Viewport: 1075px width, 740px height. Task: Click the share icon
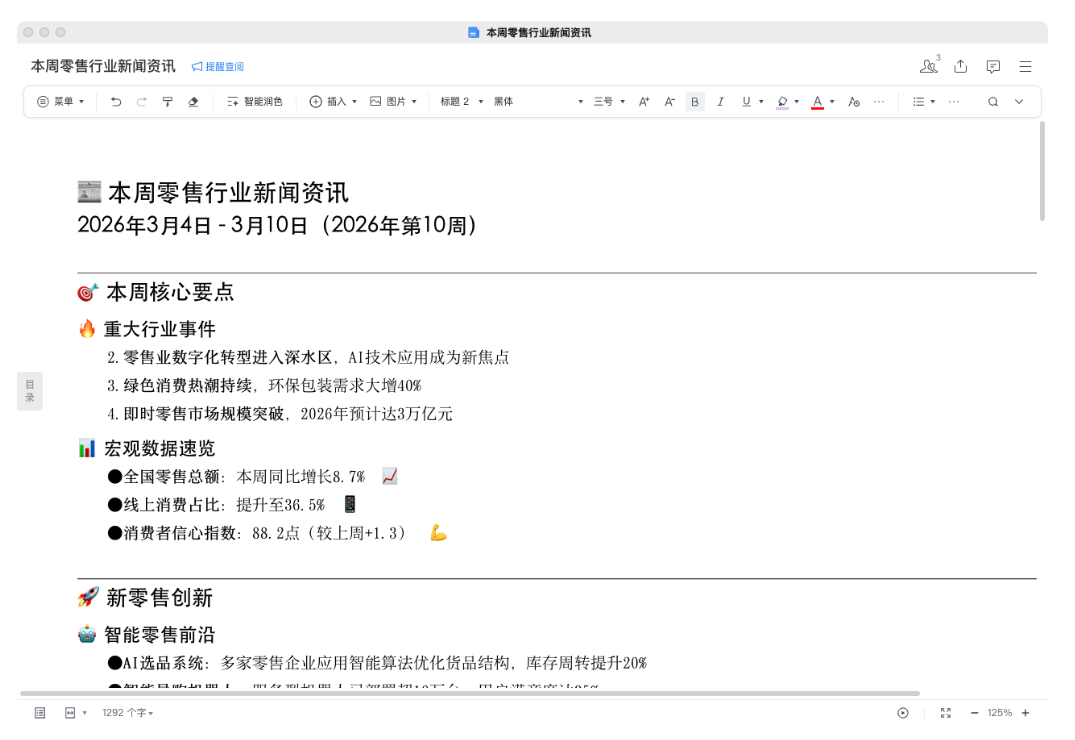point(960,66)
